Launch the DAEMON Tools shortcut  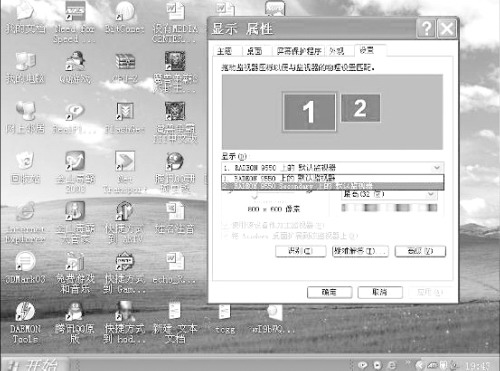(x=25, y=322)
